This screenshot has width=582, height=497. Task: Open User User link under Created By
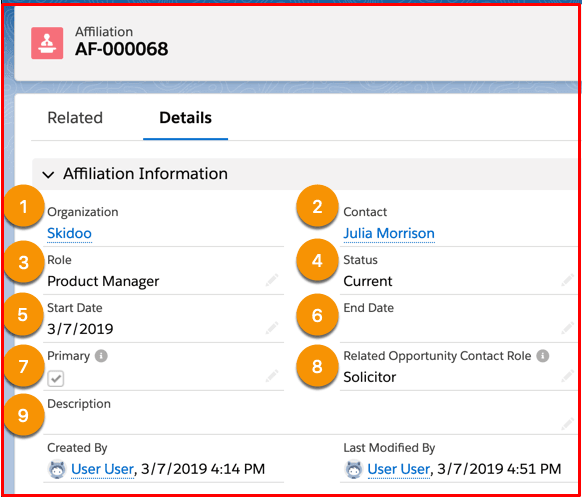(x=102, y=469)
